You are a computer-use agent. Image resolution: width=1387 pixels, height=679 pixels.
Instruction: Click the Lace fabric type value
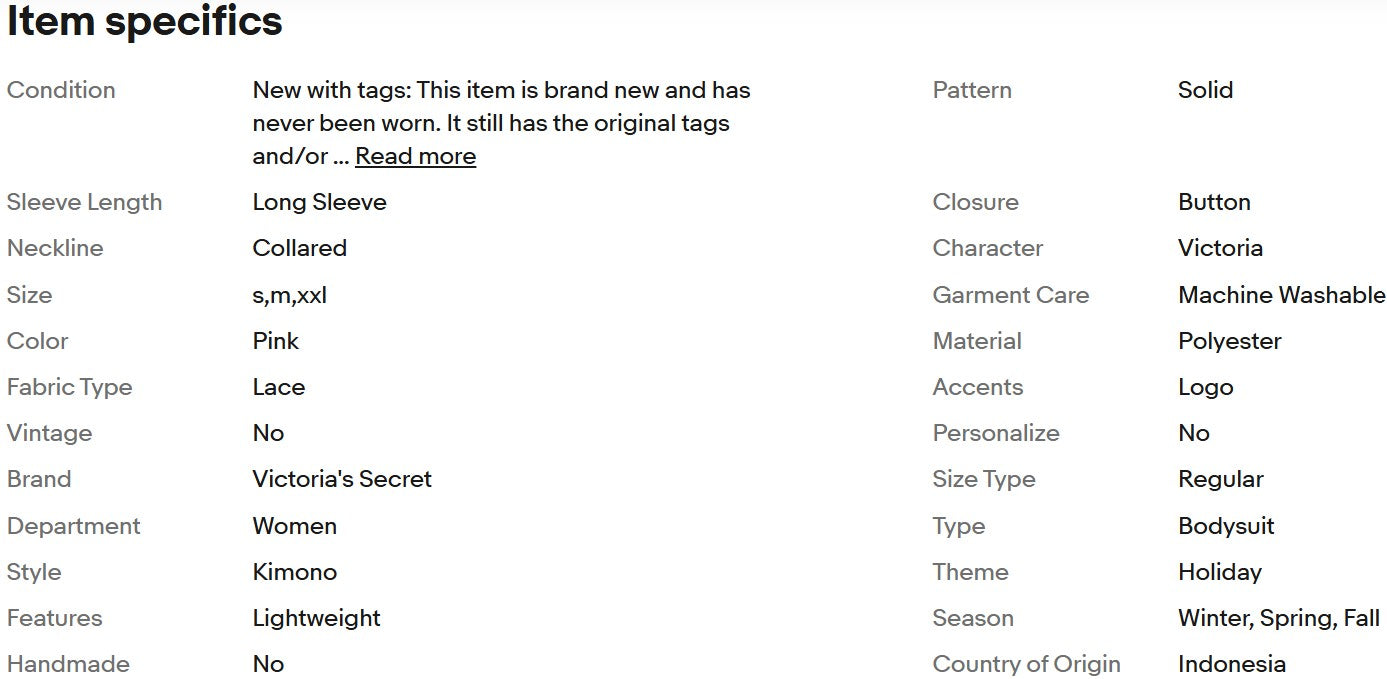click(x=278, y=387)
